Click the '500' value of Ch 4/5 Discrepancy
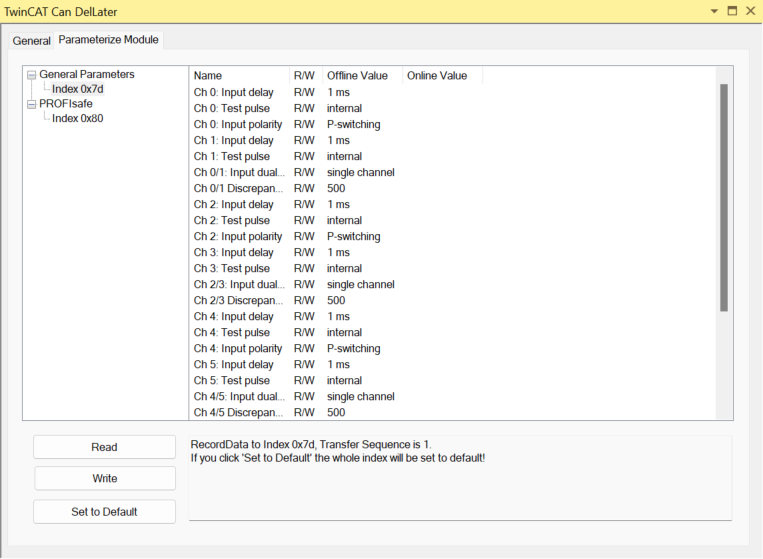Image resolution: width=763 pixels, height=559 pixels. coord(336,413)
